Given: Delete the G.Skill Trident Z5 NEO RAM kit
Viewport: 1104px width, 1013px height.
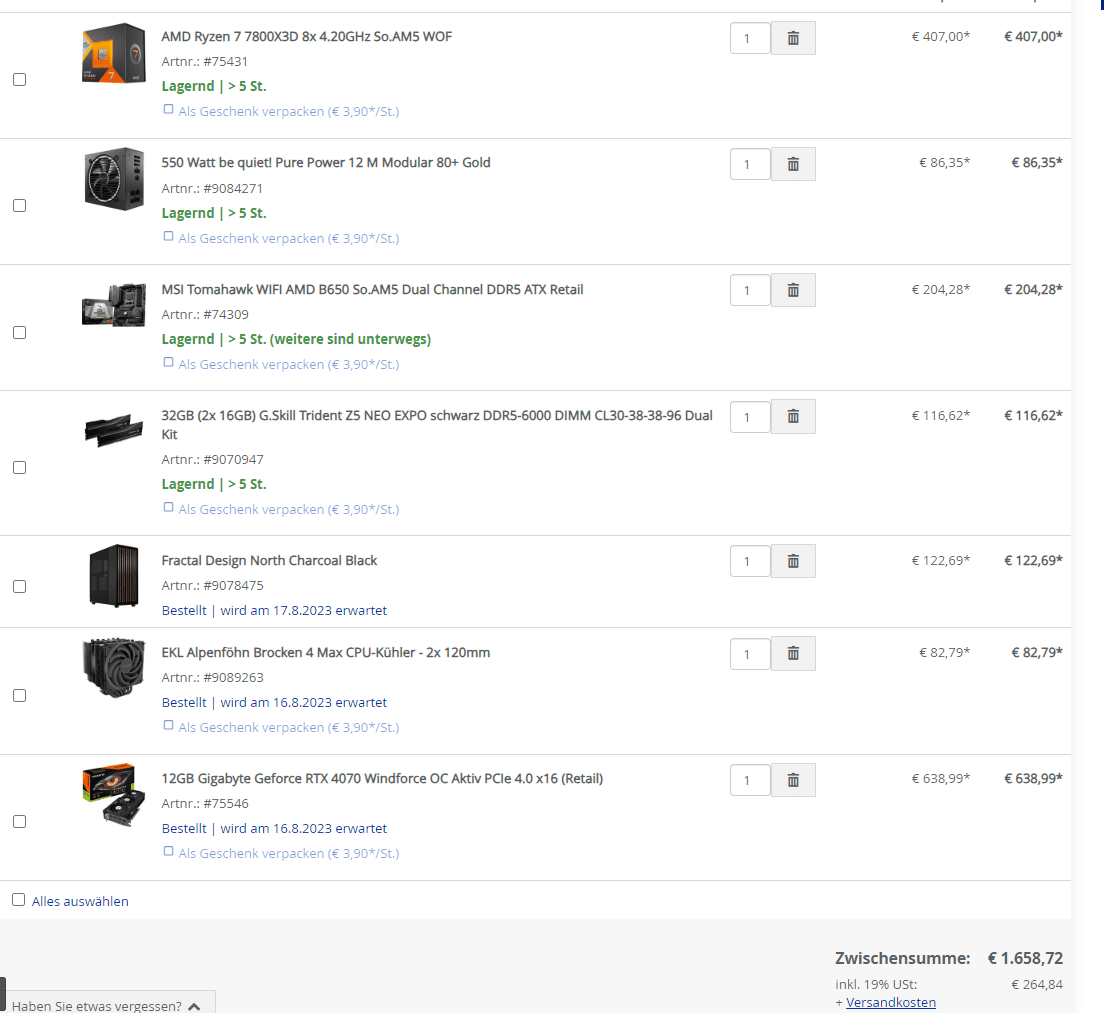Looking at the screenshot, I should (x=793, y=417).
